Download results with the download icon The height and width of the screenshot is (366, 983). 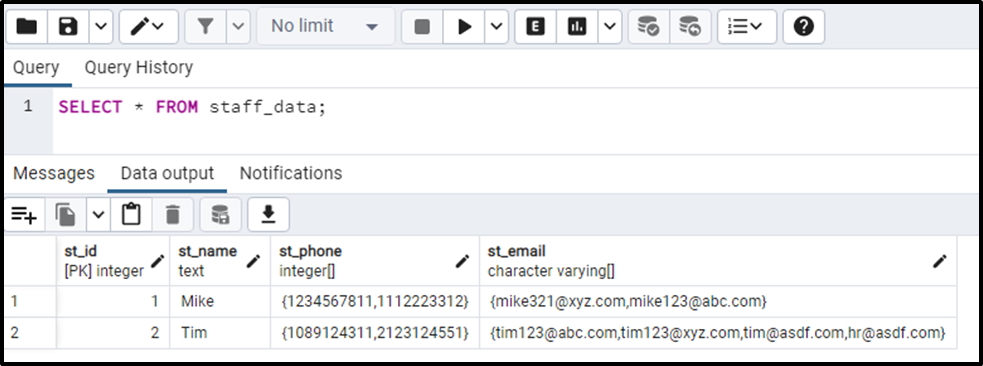(268, 215)
